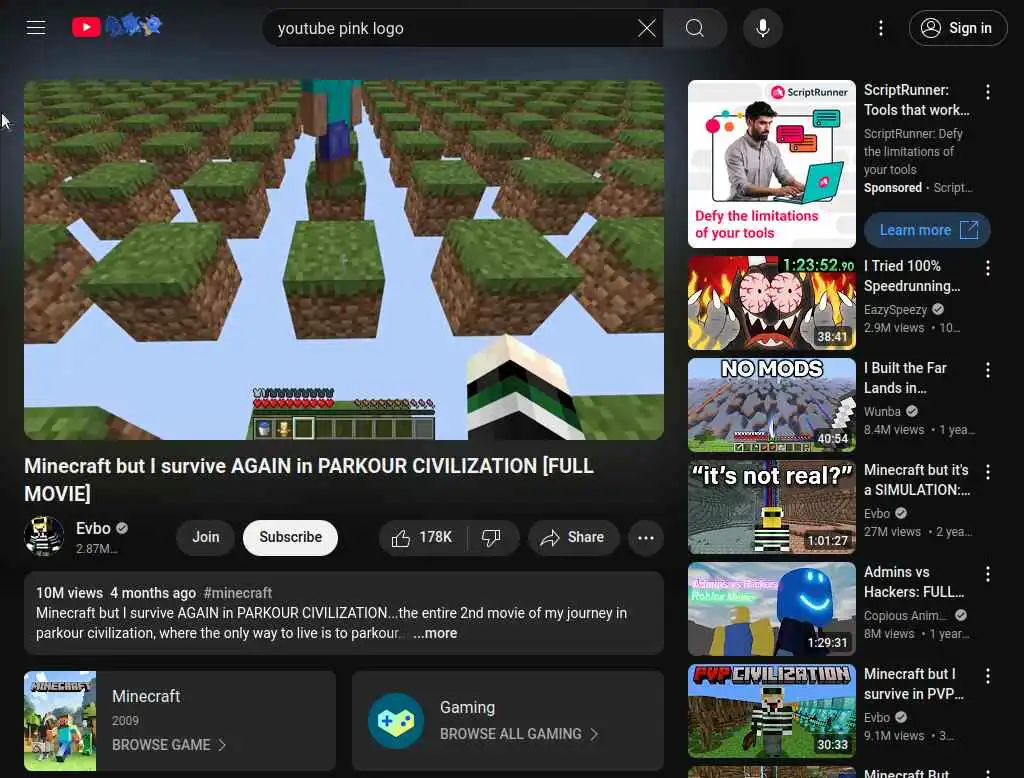Image resolution: width=1024 pixels, height=778 pixels.
Task: Click the Gaming controller heart icon
Action: coord(396,721)
